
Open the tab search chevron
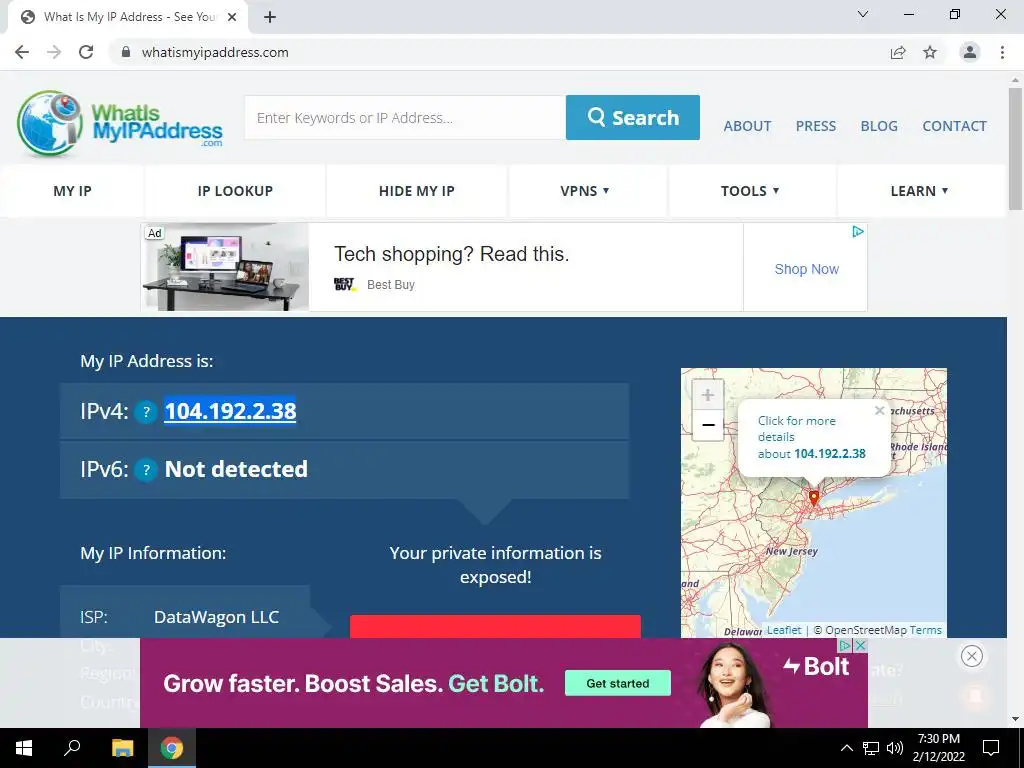pos(863,14)
